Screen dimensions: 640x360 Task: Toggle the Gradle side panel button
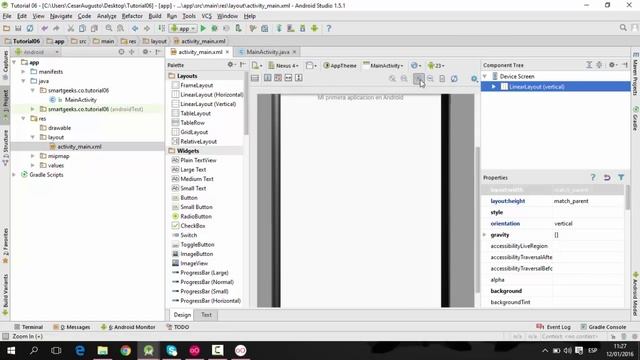point(636,118)
